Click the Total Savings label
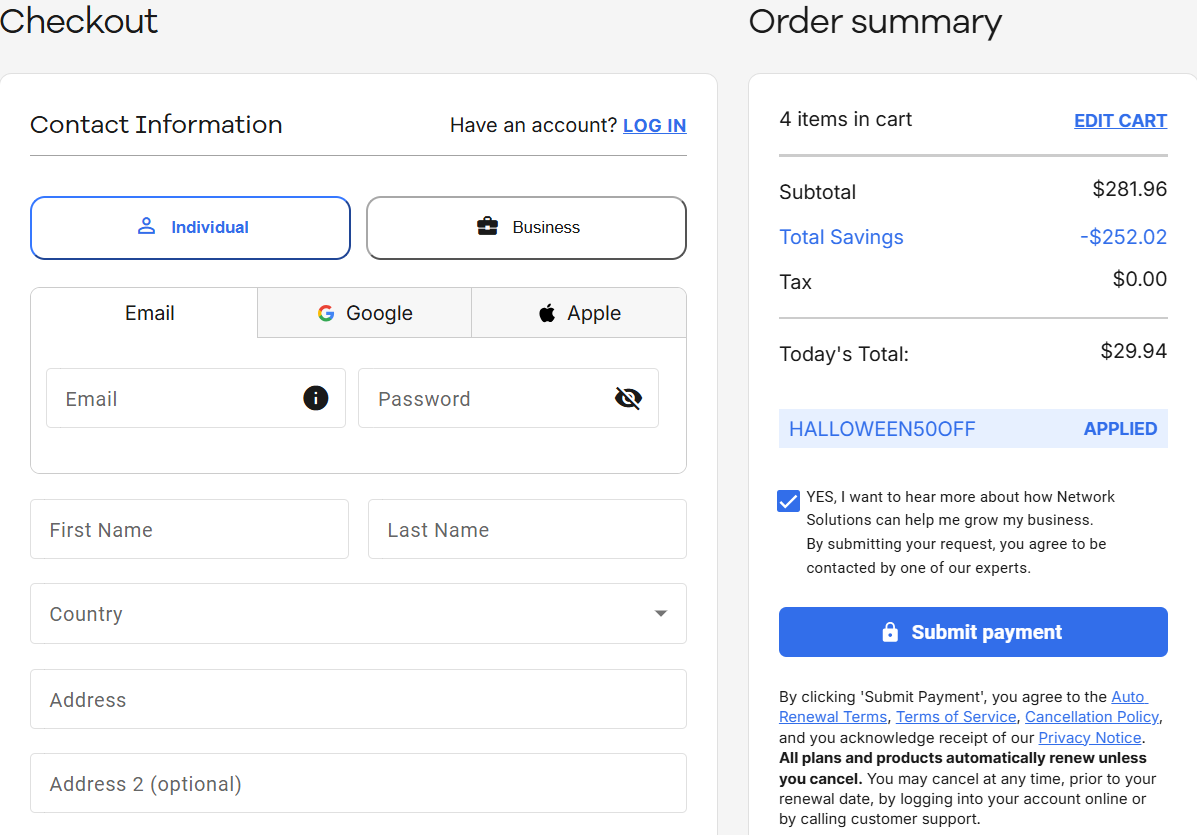This screenshot has height=835, width=1197. (840, 237)
